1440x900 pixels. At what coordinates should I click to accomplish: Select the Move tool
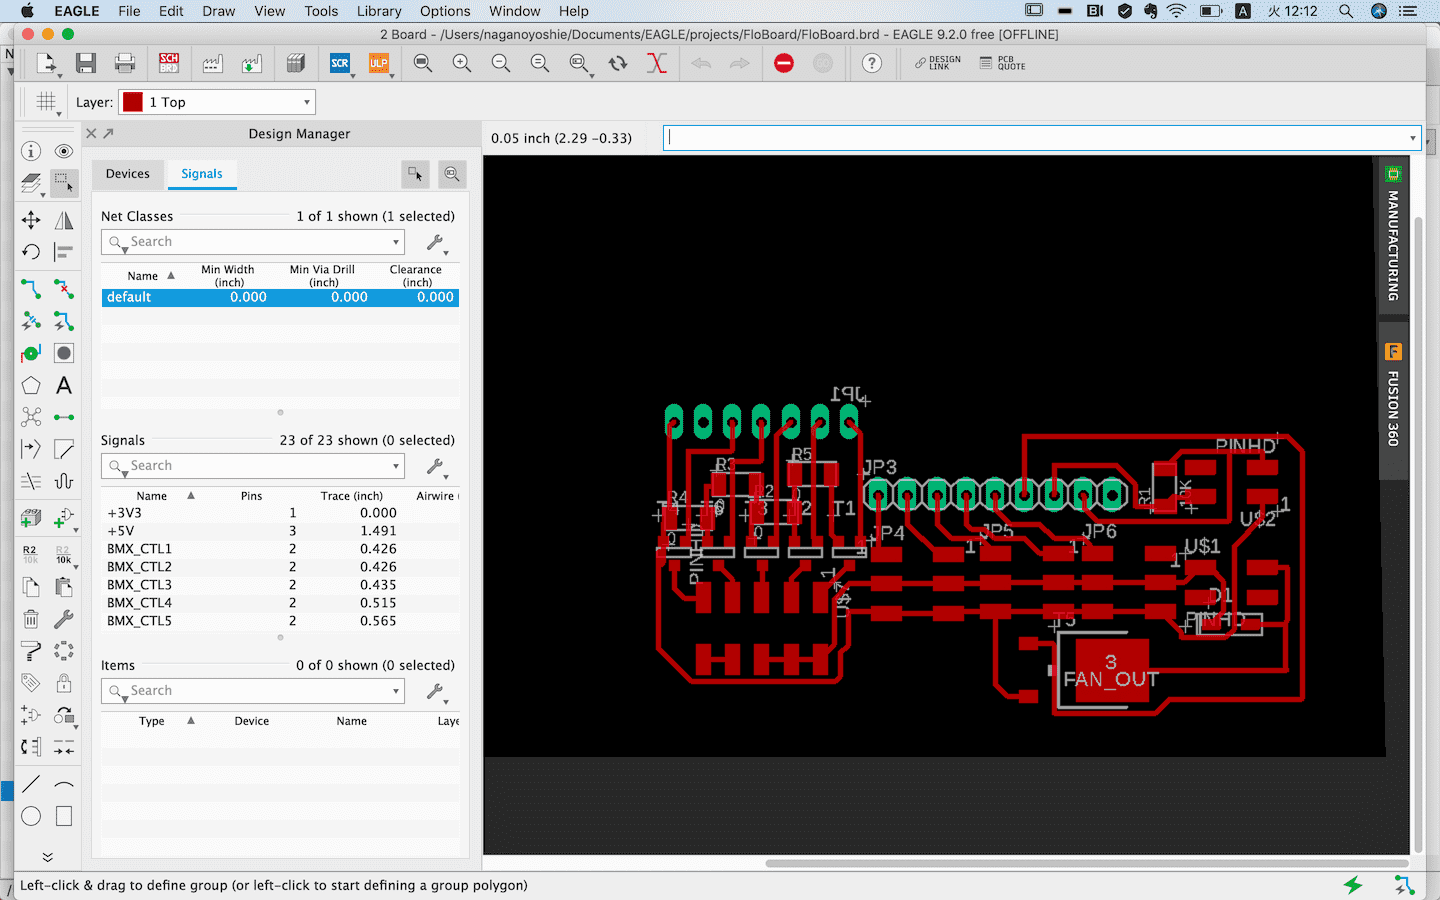(x=31, y=220)
